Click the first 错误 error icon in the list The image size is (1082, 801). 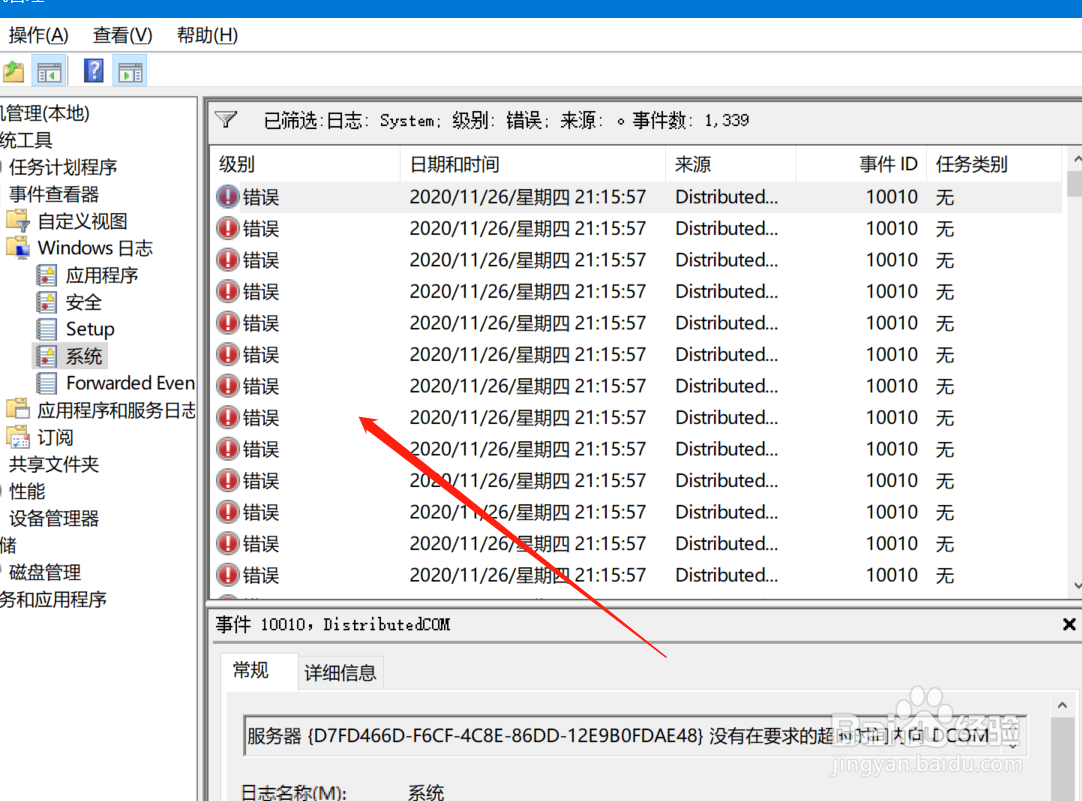(228, 196)
